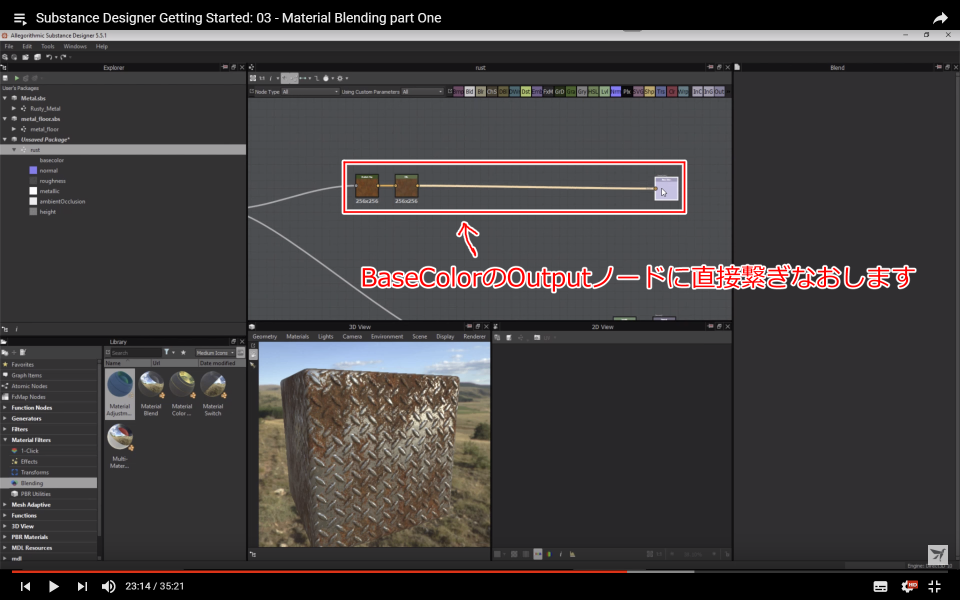This screenshot has height=600, width=960.
Task: Open the Library filter funnel
Action: pyautogui.click(x=167, y=353)
